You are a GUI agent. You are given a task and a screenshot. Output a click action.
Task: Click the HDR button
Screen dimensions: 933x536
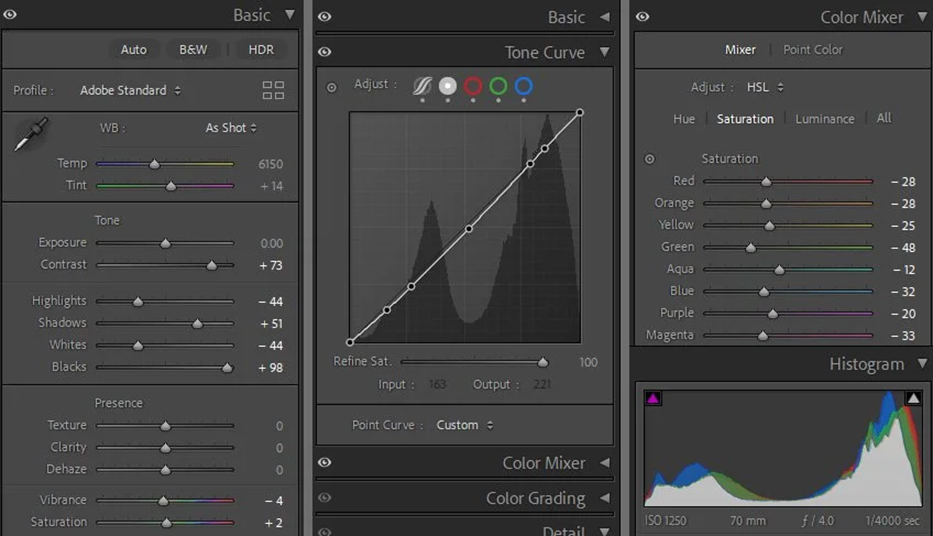click(x=261, y=50)
